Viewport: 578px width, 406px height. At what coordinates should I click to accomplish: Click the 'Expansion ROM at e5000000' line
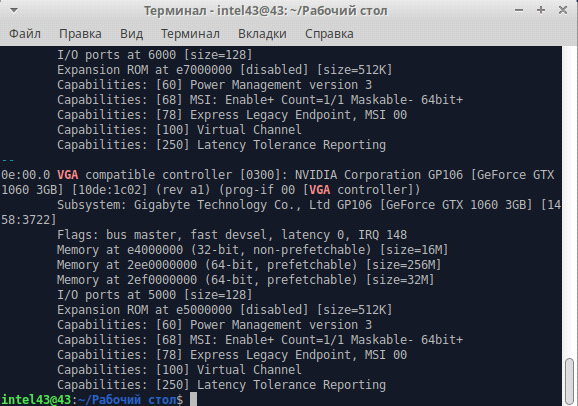pos(224,310)
